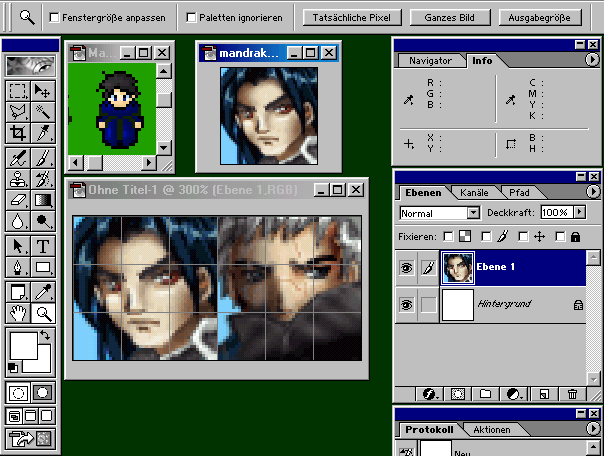Select the Move tool
Screen dimensions: 604x456
[x=43, y=91]
